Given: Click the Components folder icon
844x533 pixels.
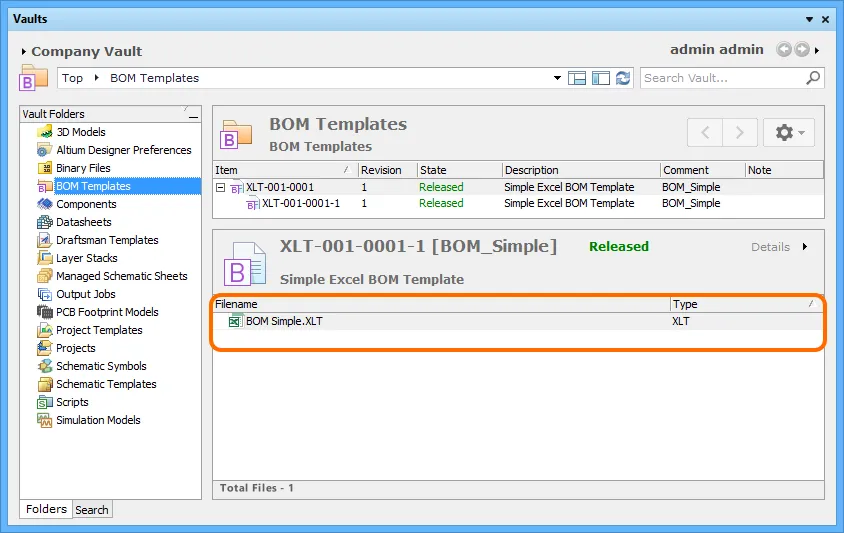Looking at the screenshot, I should pos(45,204).
